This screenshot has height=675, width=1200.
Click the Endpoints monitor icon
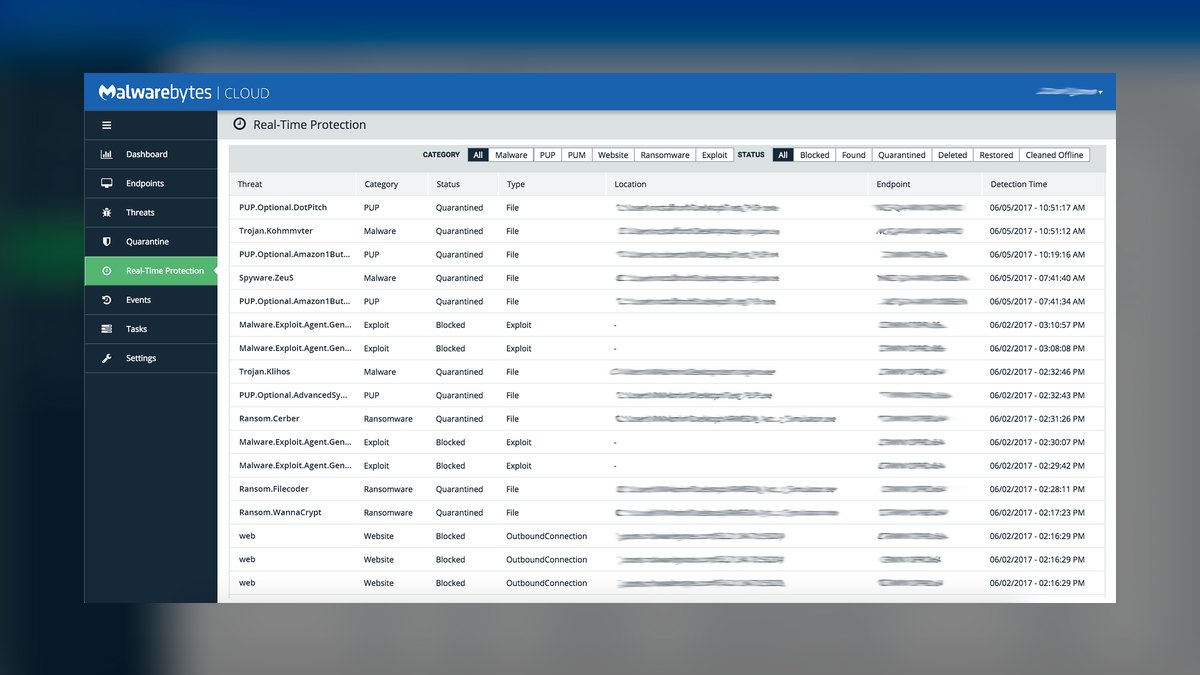pyautogui.click(x=106, y=183)
